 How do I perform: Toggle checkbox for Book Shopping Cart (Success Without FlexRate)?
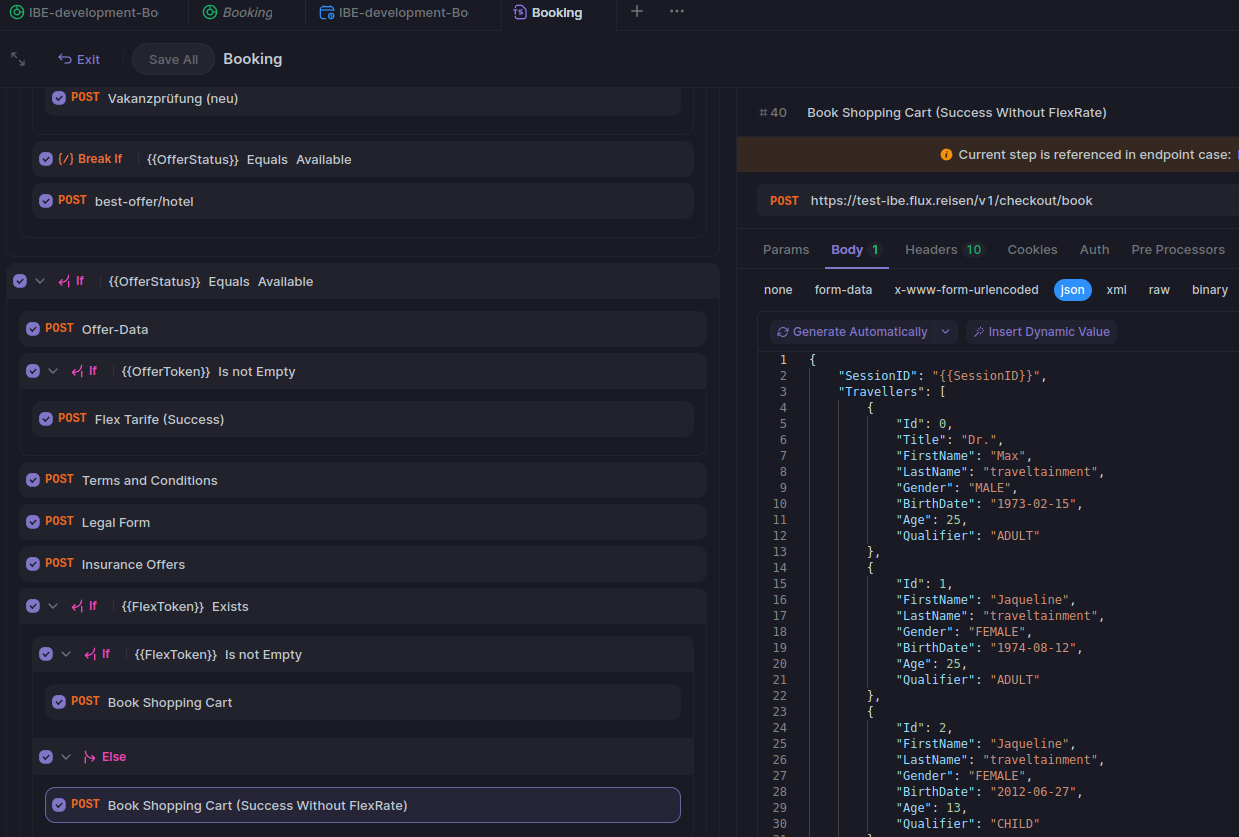pyautogui.click(x=59, y=805)
